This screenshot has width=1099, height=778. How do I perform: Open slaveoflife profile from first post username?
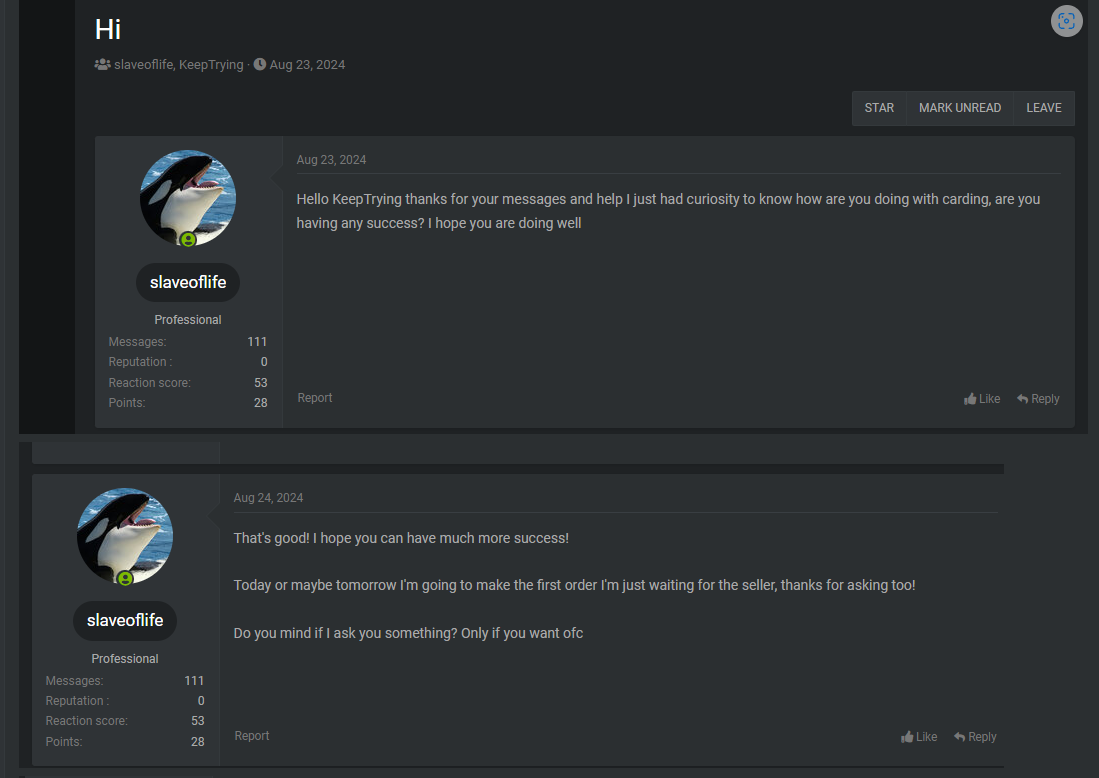[188, 282]
